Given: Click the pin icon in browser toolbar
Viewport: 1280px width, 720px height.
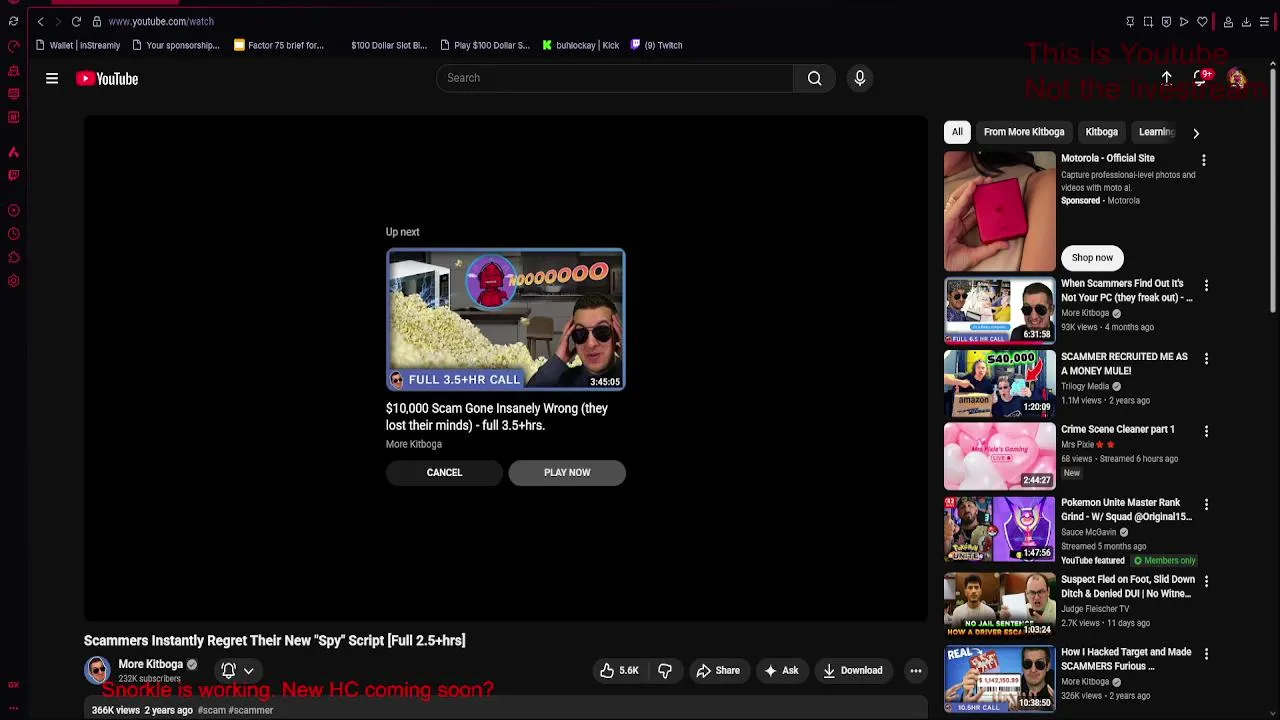Looking at the screenshot, I should click(1130, 21).
